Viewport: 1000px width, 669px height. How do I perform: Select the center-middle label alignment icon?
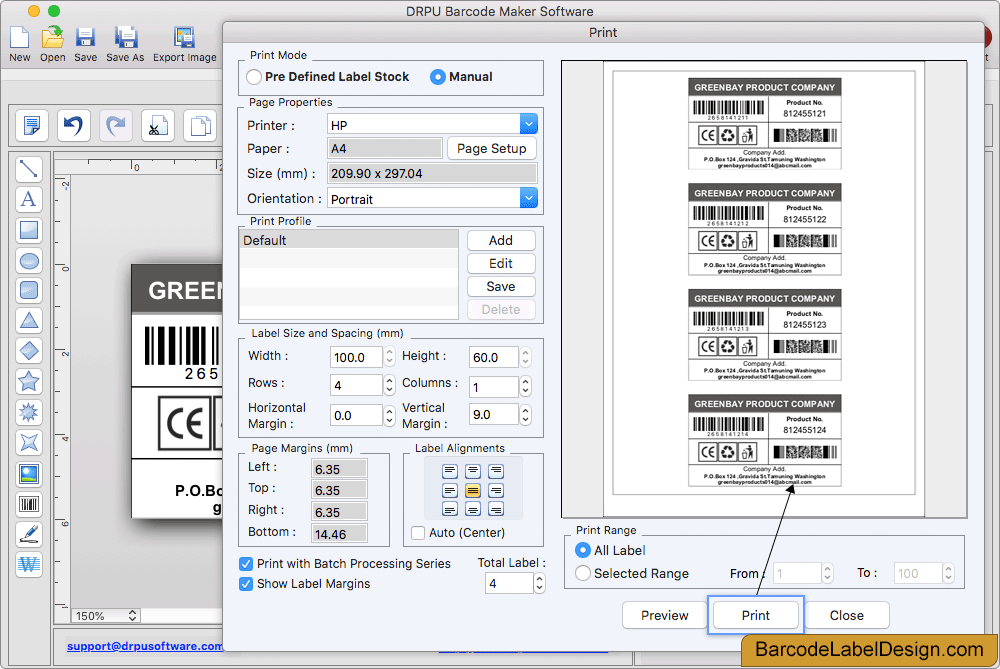[473, 490]
